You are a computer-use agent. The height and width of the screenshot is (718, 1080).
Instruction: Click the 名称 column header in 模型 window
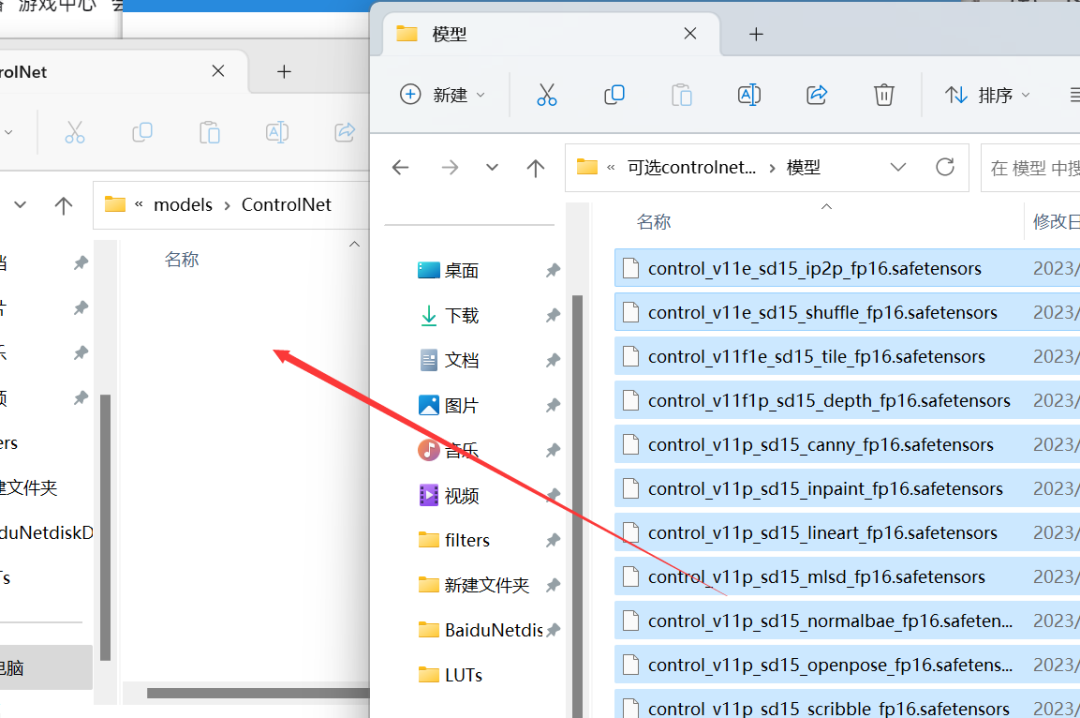coord(654,222)
